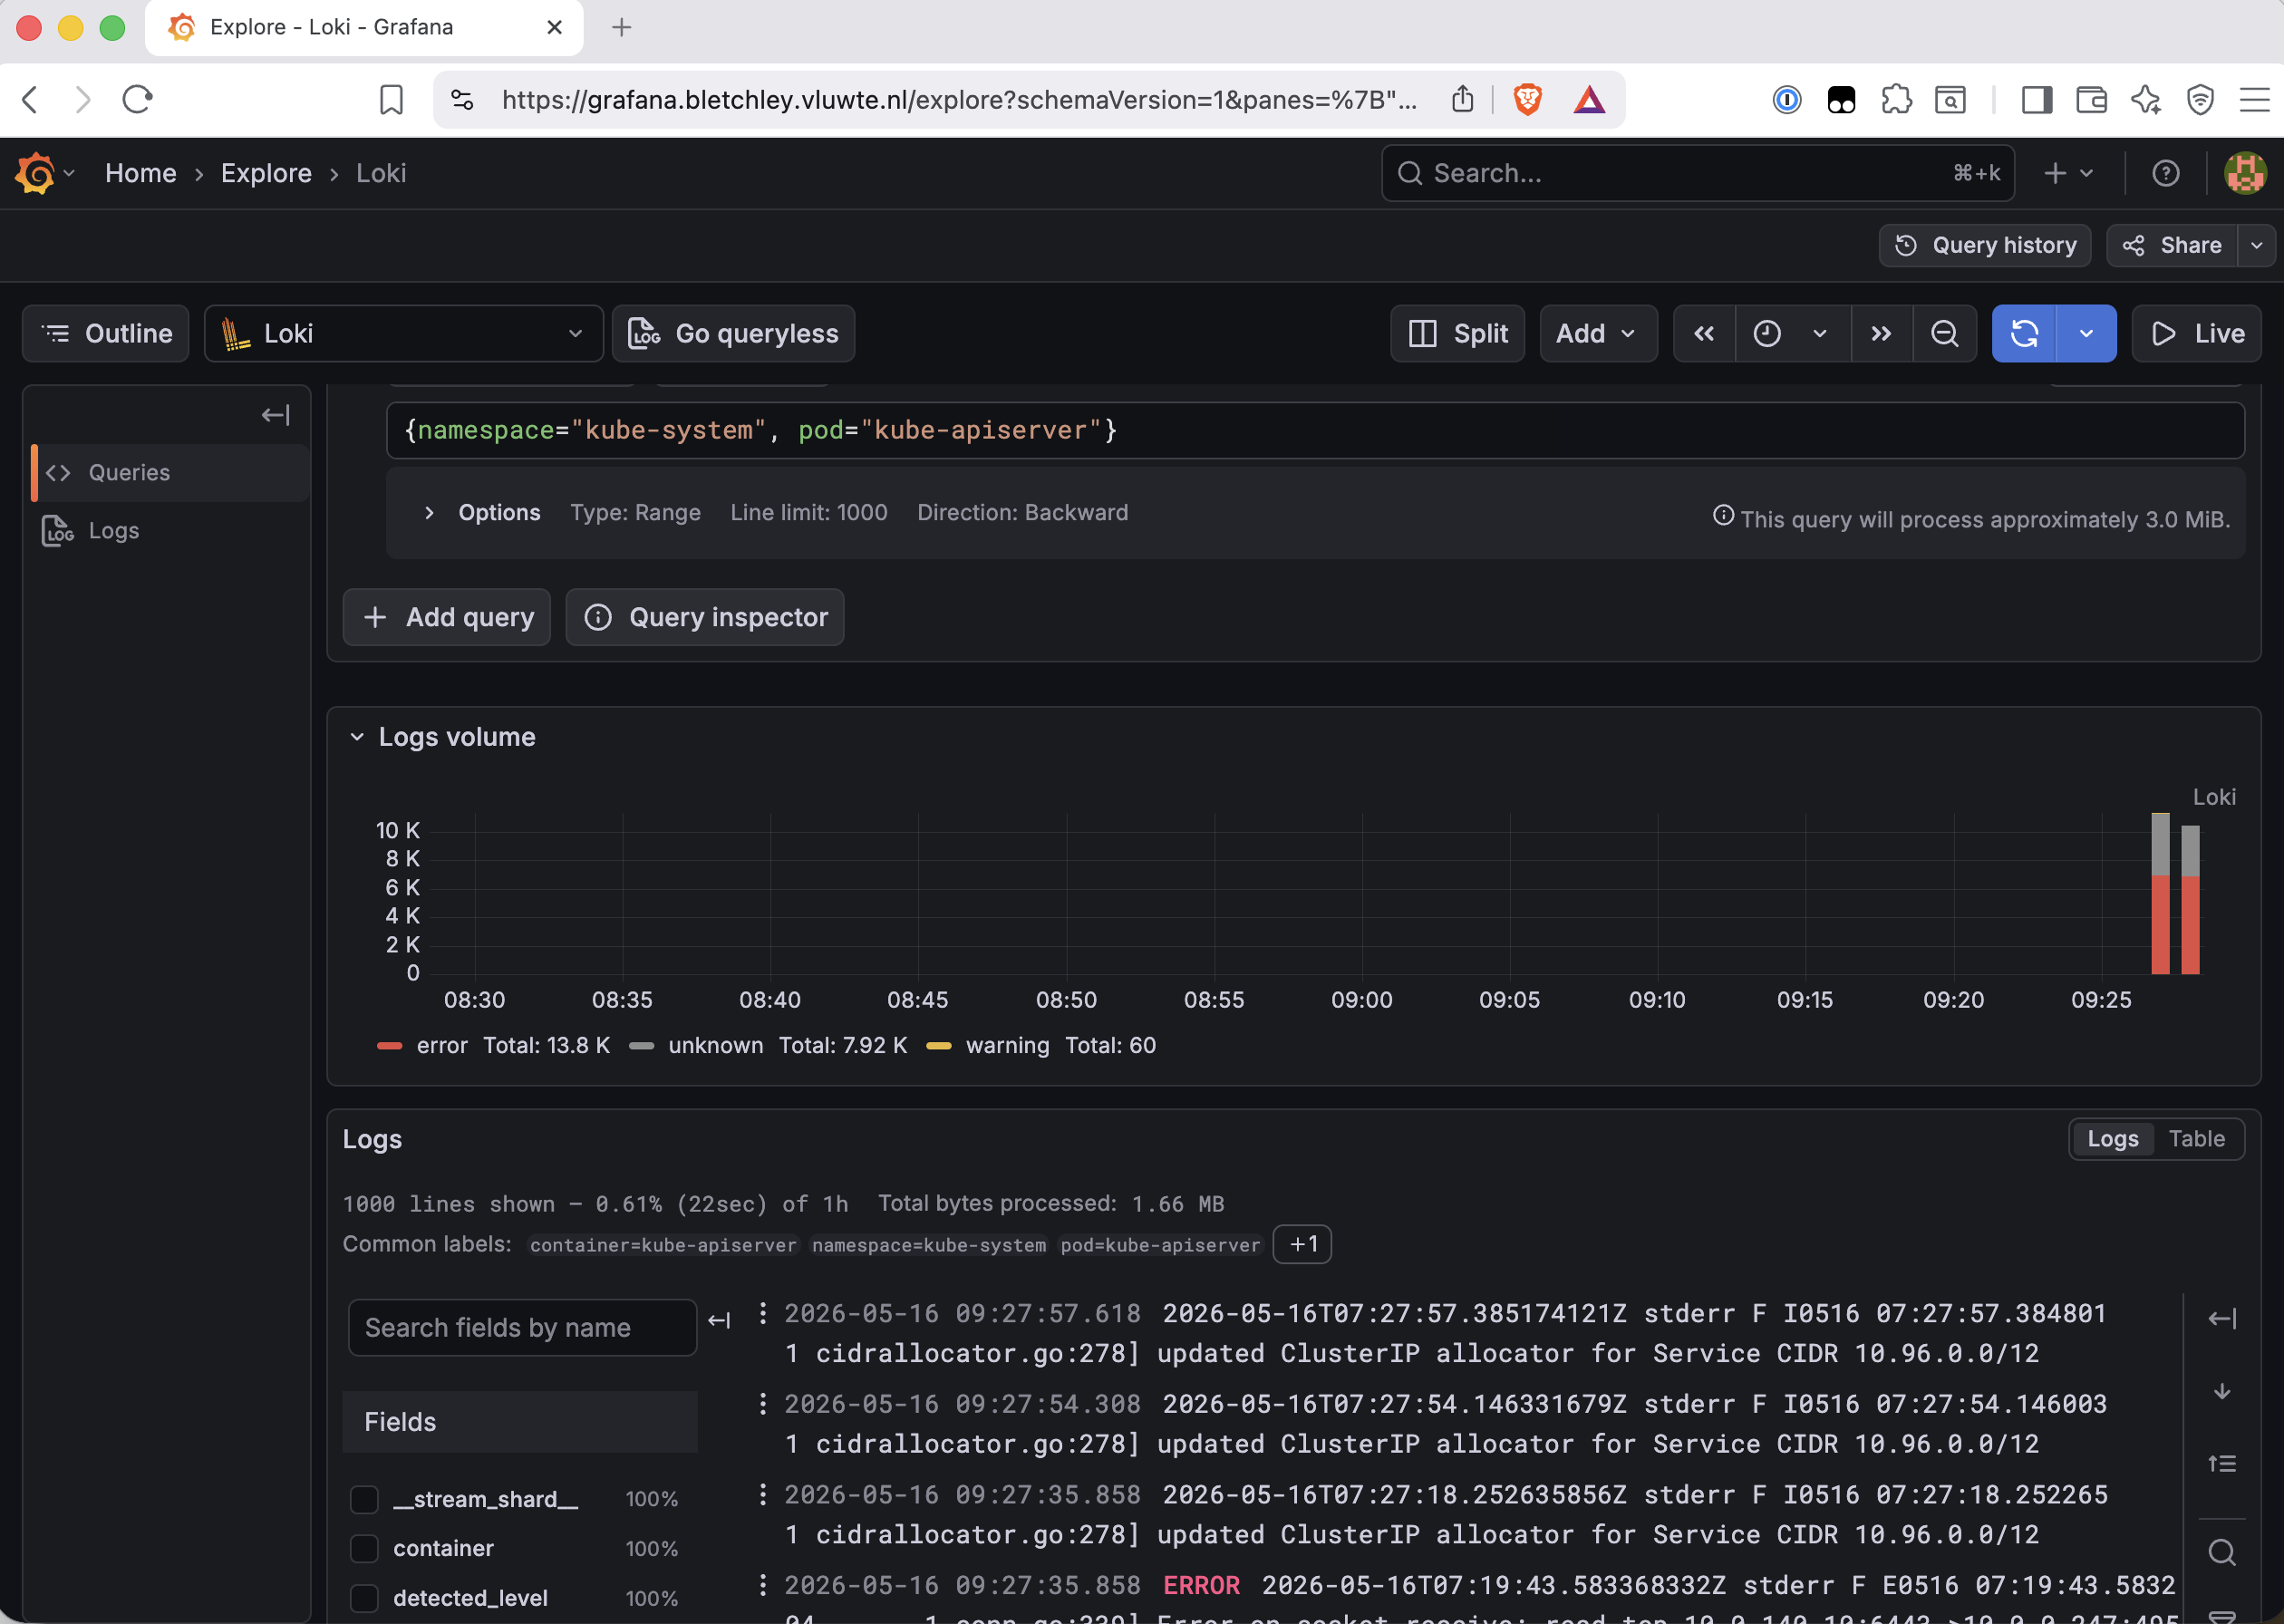The height and width of the screenshot is (1624, 2284).
Task: Click scroll-to-bottom arrow in logs controls
Action: pos(2222,1391)
